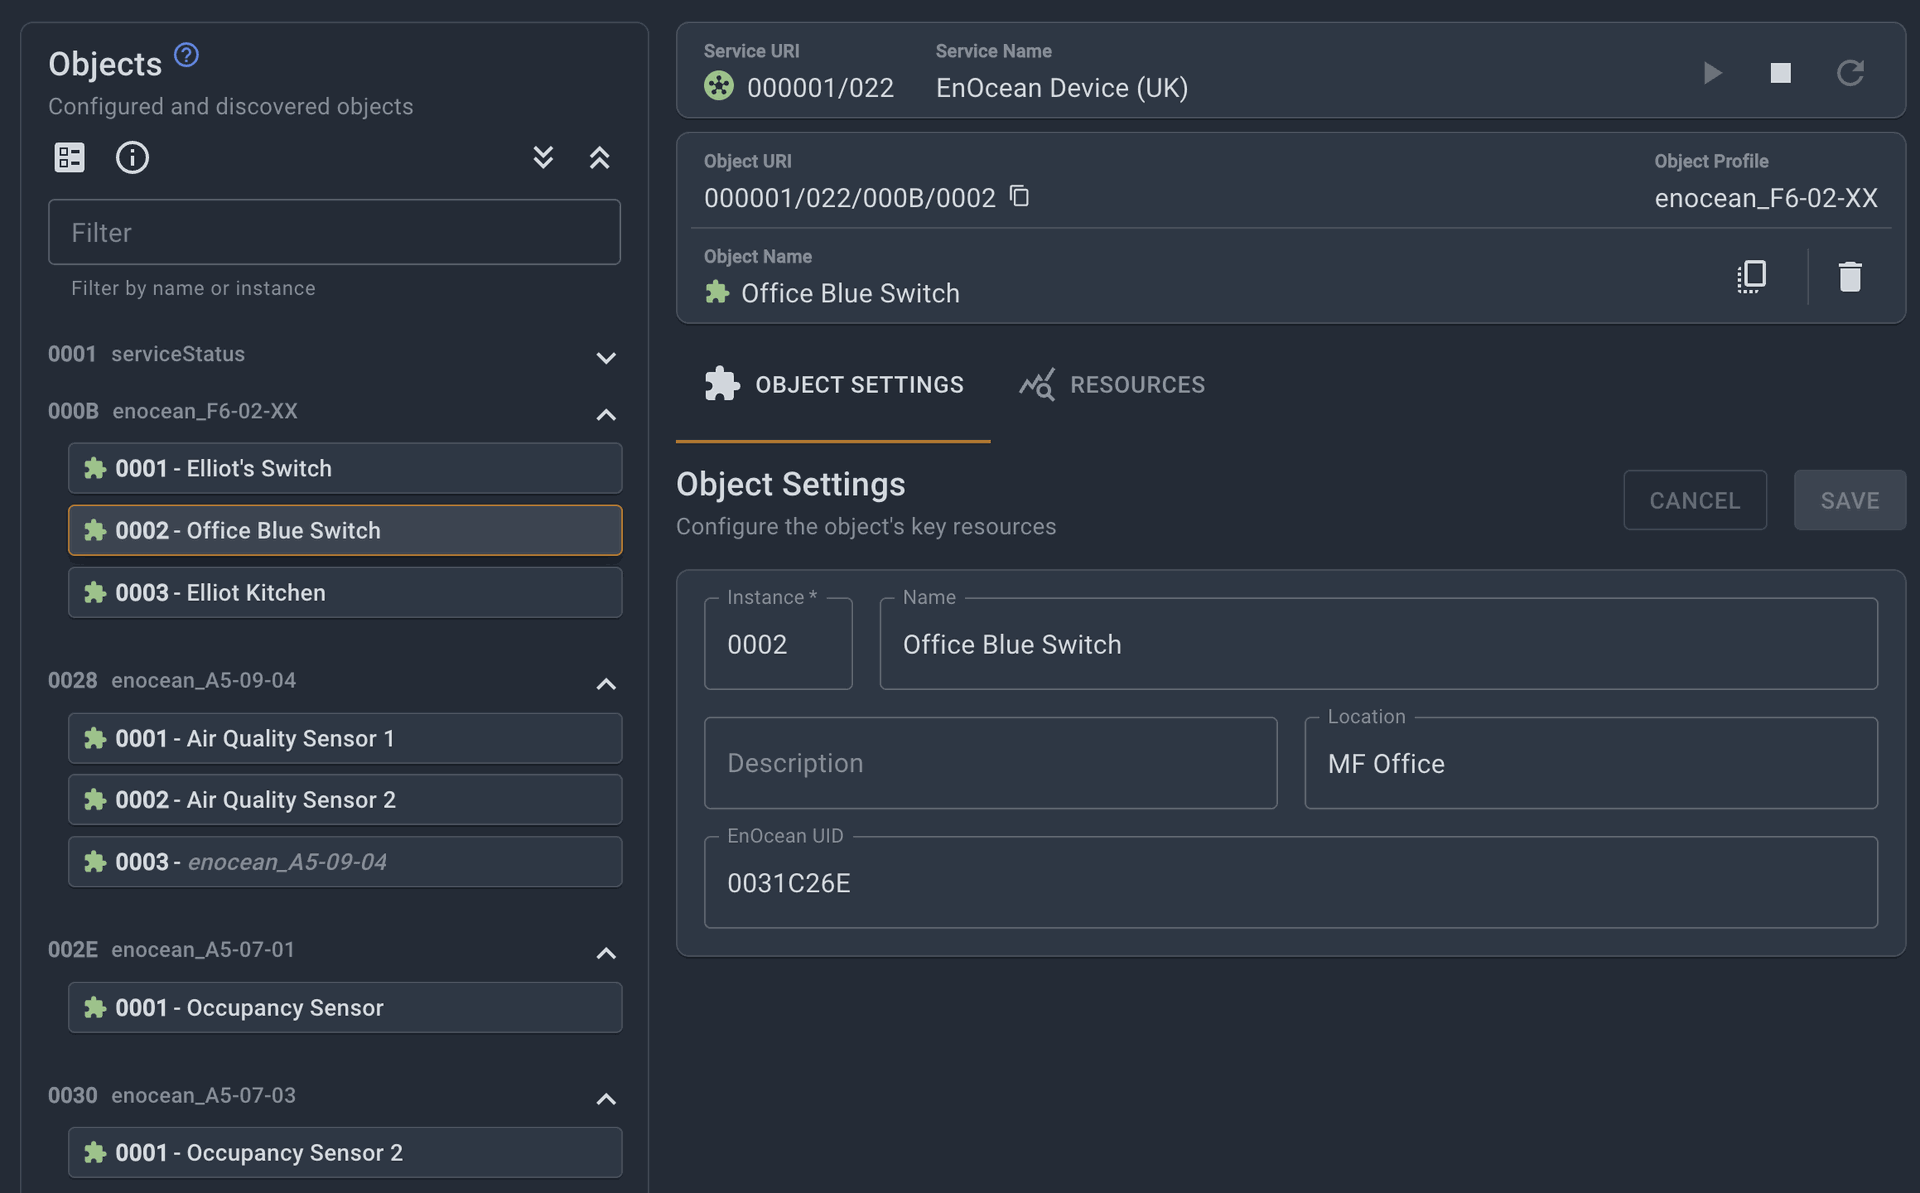
Task: Open the object list view icon
Action: [69, 157]
